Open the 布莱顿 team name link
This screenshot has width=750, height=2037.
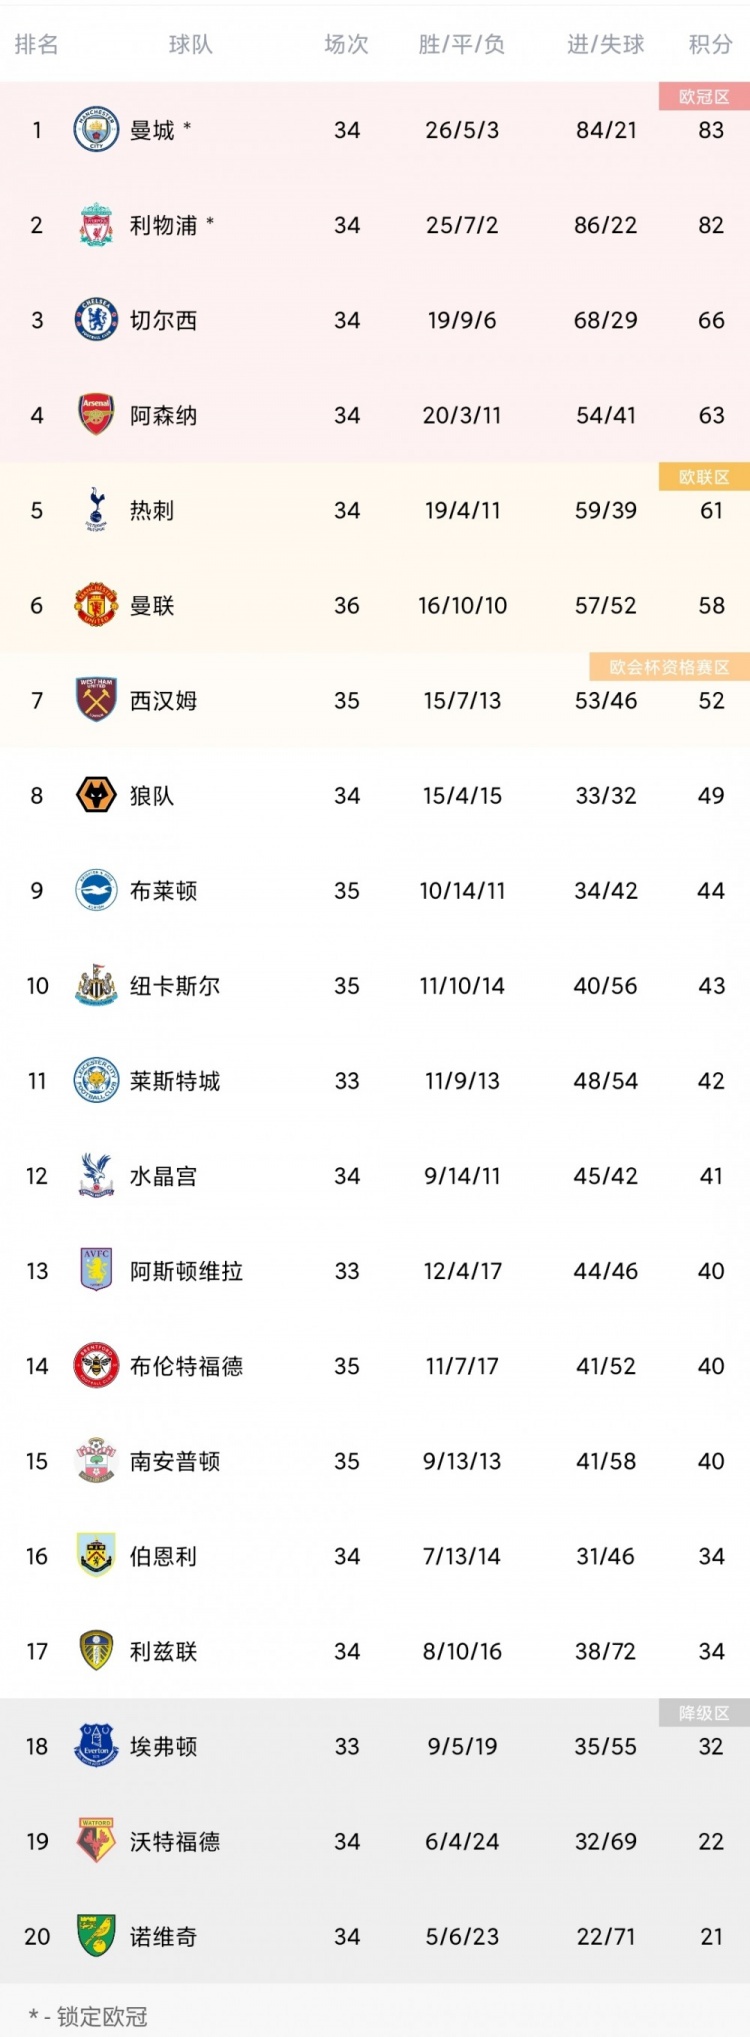pyautogui.click(x=163, y=891)
